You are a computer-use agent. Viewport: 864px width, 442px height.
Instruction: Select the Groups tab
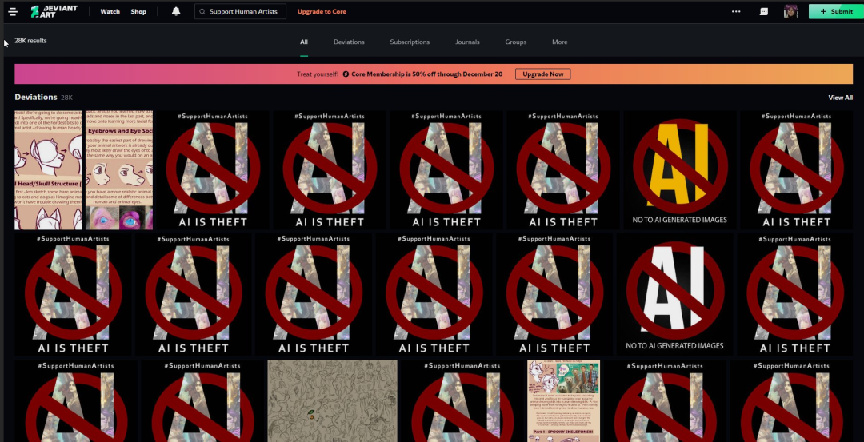pyautogui.click(x=516, y=42)
